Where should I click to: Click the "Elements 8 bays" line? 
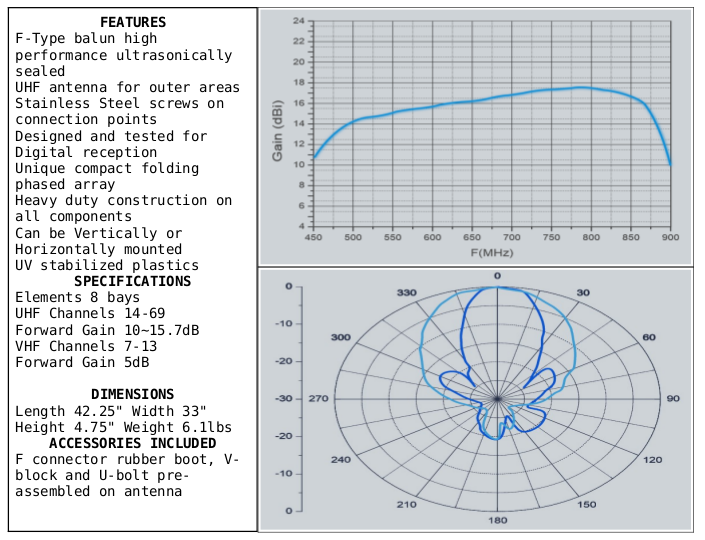coord(78,297)
